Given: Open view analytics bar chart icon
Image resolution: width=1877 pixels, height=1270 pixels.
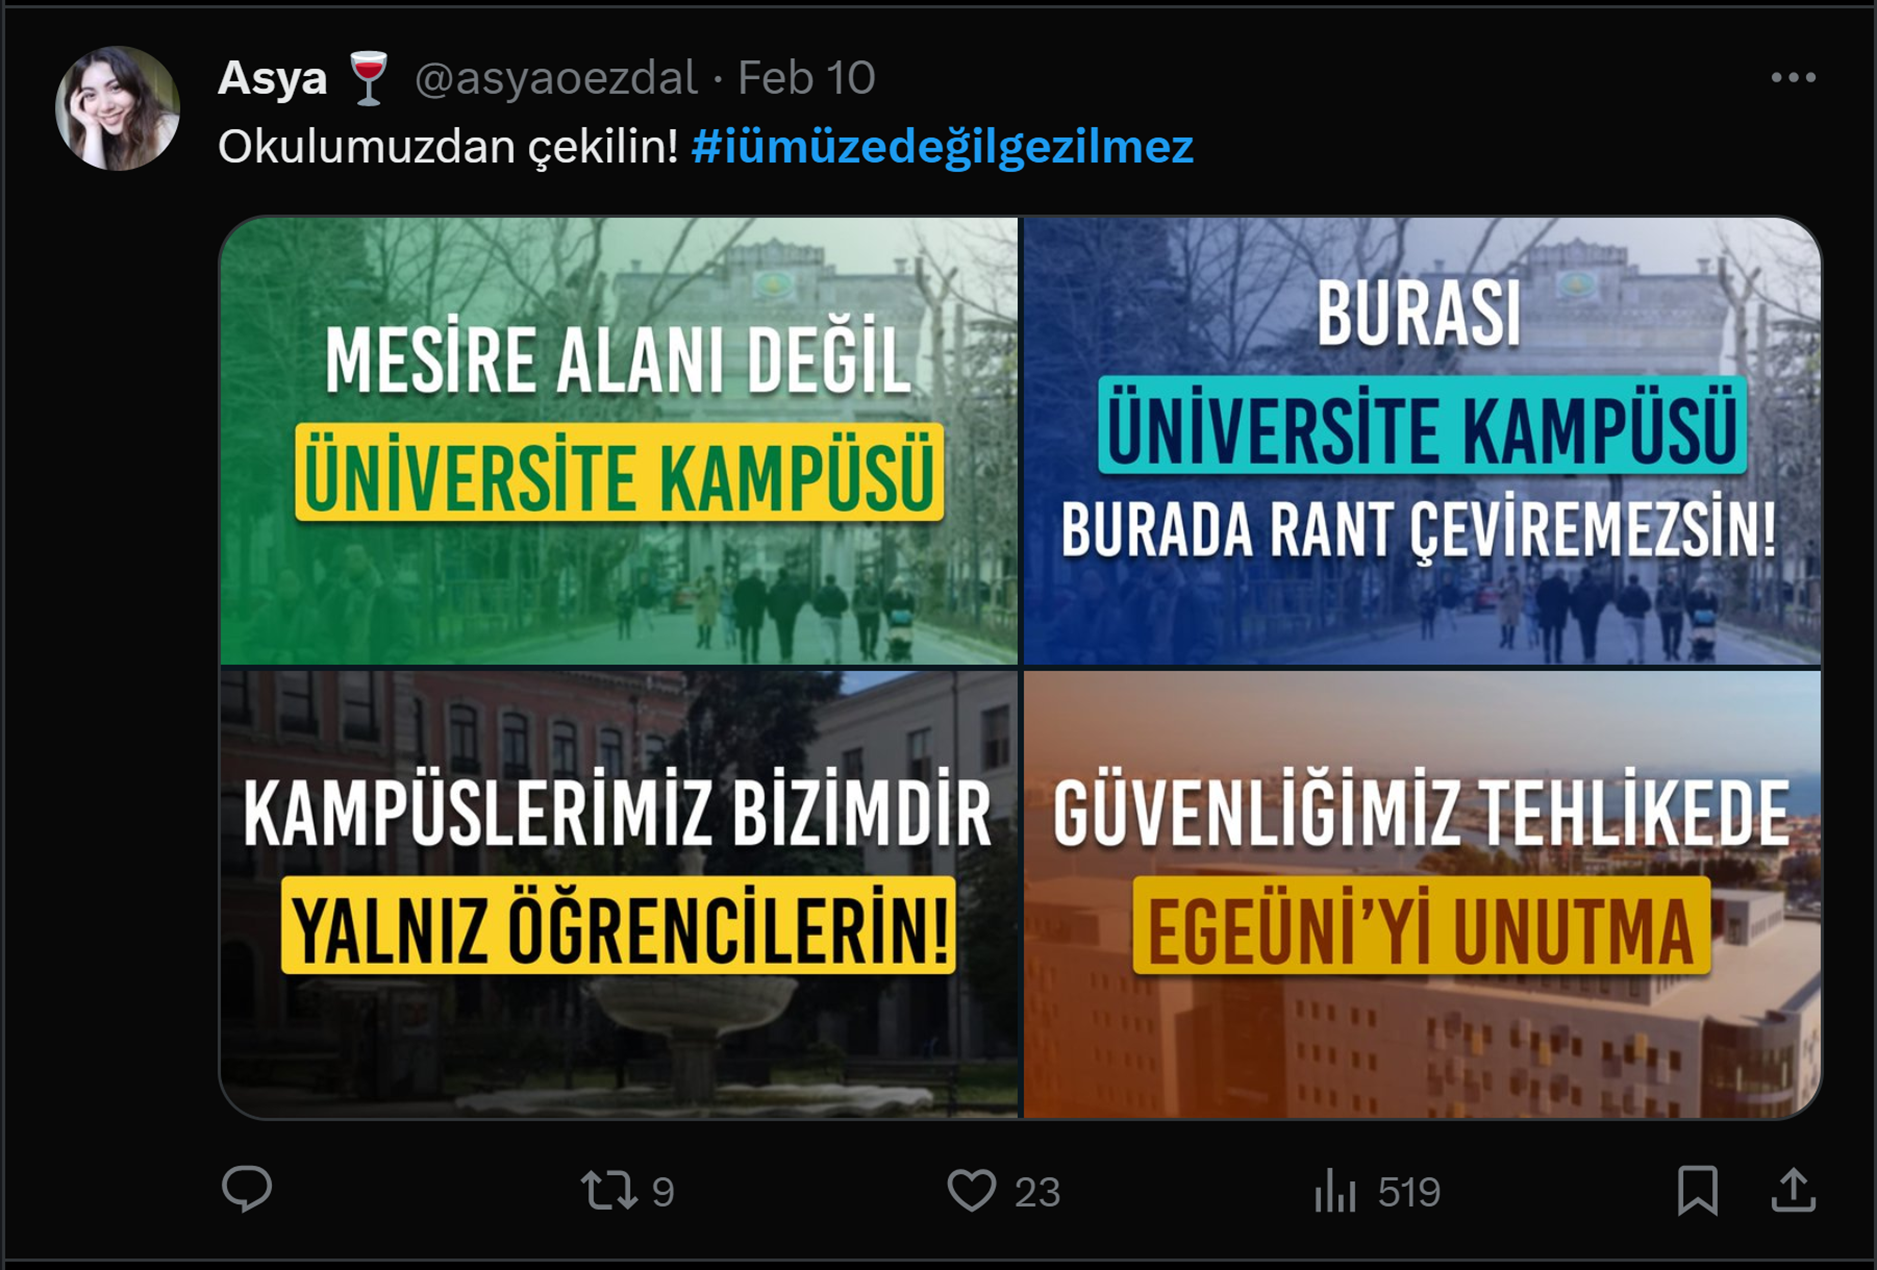Looking at the screenshot, I should pos(1335,1191).
